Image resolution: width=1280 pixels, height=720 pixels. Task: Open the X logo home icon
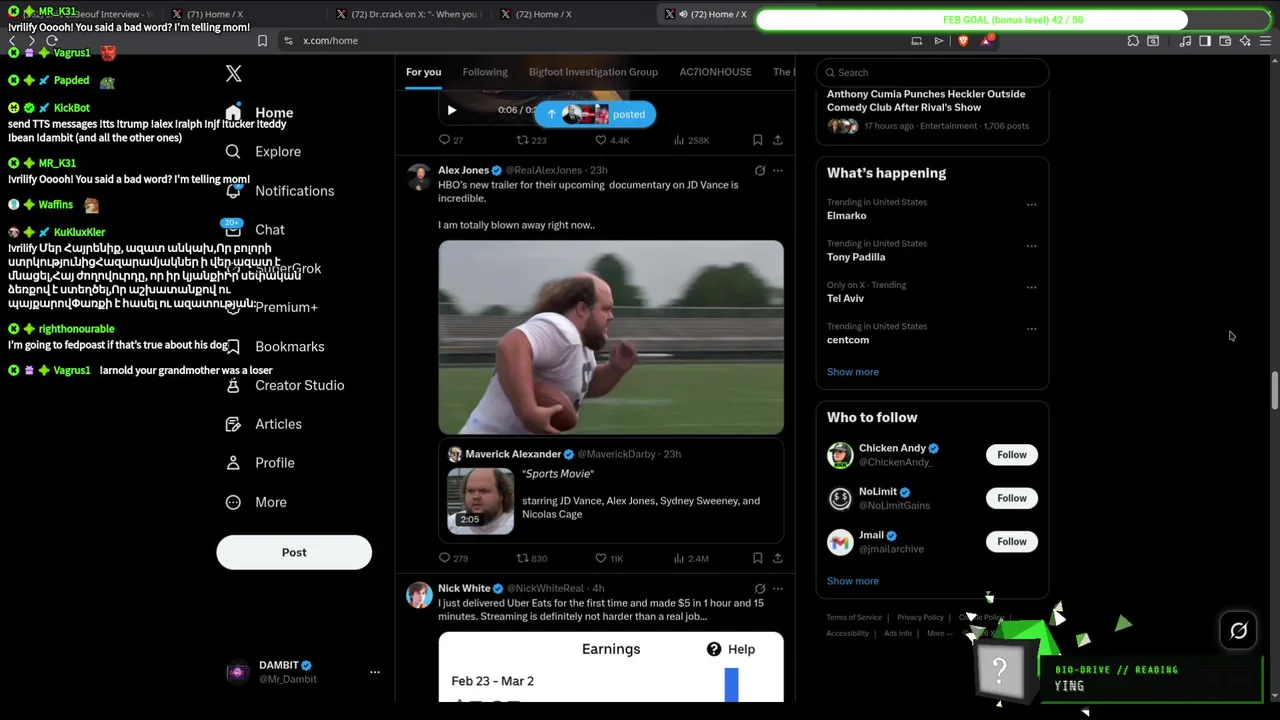coord(233,74)
